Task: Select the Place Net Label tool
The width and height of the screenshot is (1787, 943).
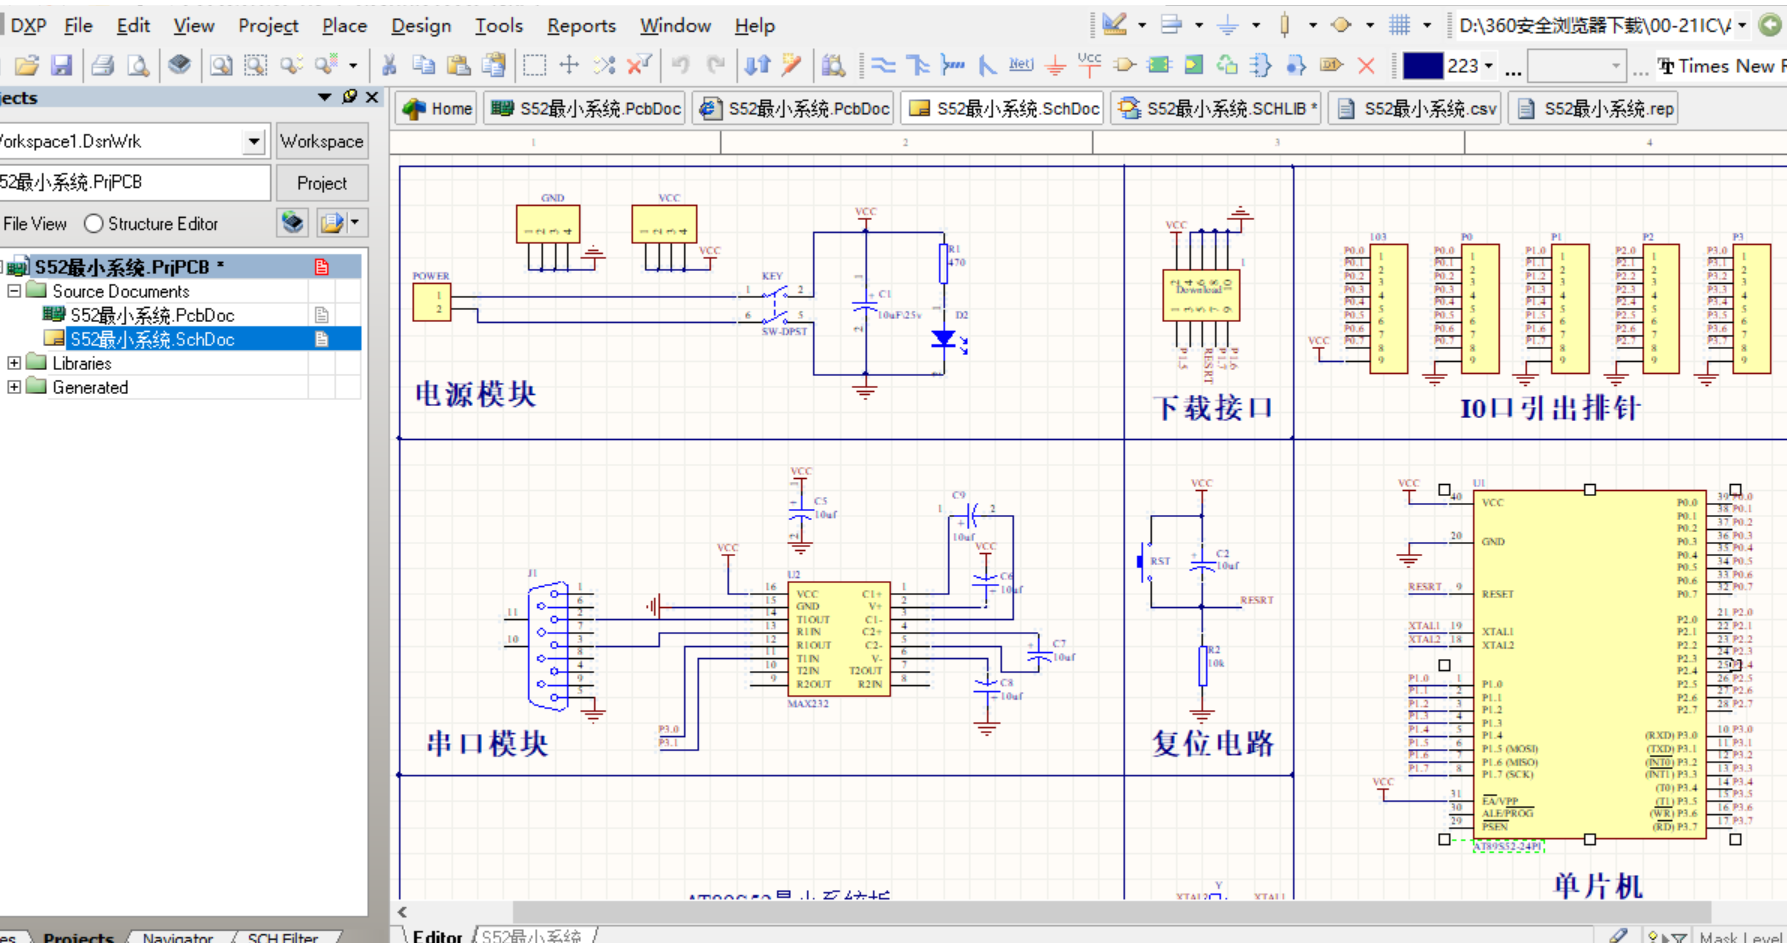Action: coord(1021,66)
